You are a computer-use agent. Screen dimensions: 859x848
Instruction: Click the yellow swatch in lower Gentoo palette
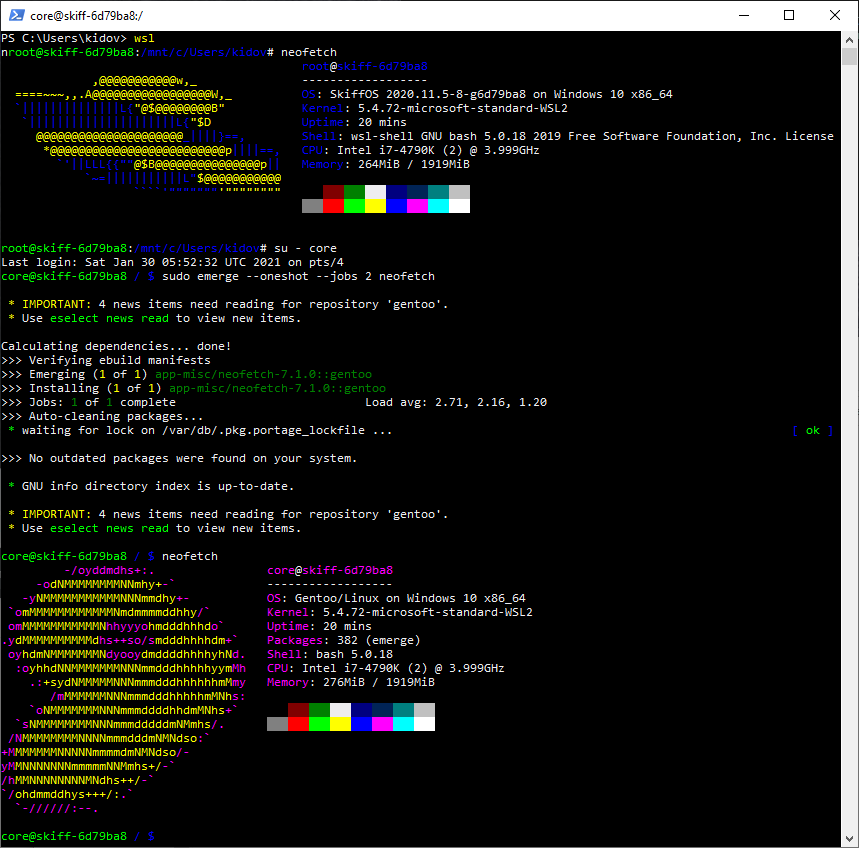(x=340, y=724)
